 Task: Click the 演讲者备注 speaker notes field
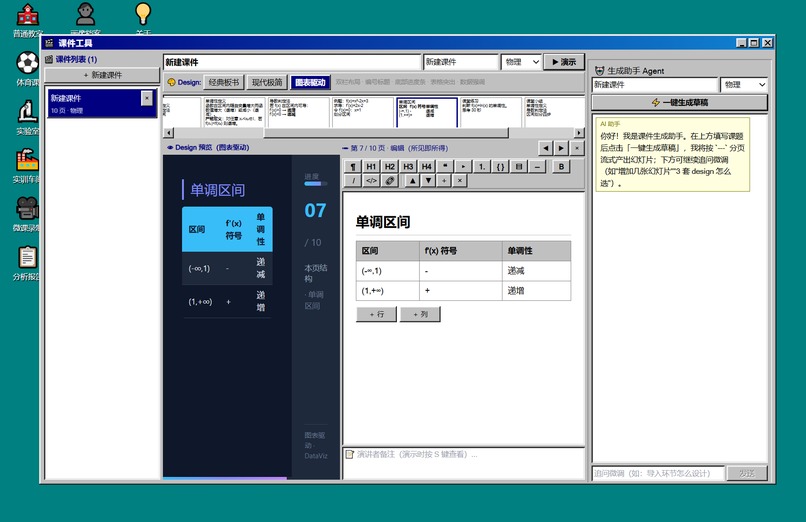[464, 463]
